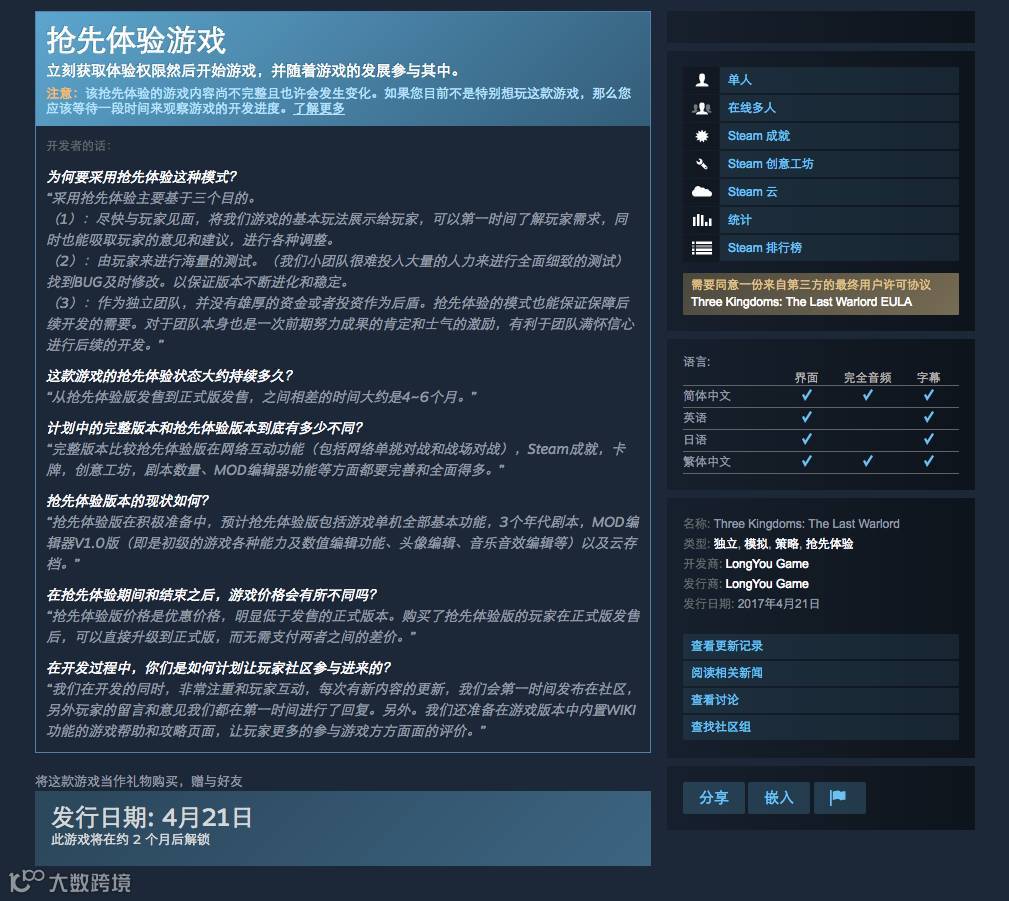Image resolution: width=1009 pixels, height=901 pixels.
Task: Click the question 为何要采用抢先体验这种模式?
Action: coord(142,176)
